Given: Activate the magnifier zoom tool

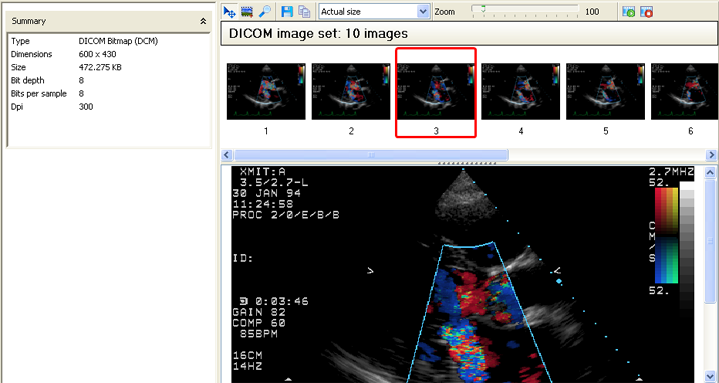Looking at the screenshot, I should [x=265, y=12].
